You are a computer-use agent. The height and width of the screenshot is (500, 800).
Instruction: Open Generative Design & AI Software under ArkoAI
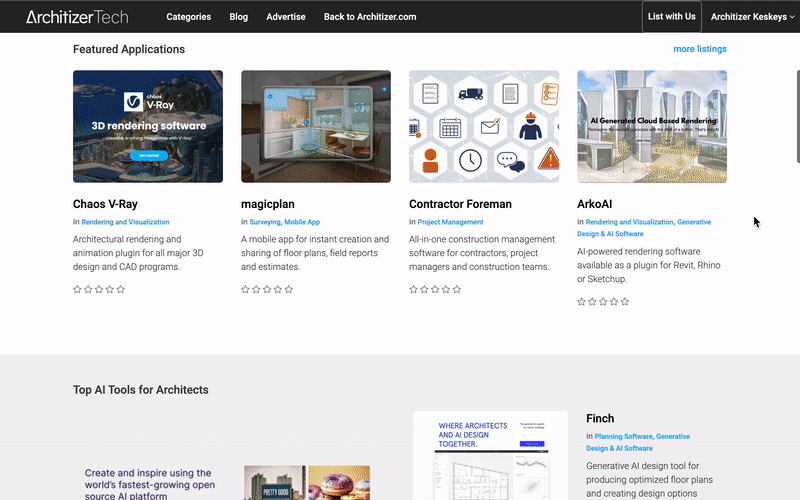pyautogui.click(x=644, y=228)
